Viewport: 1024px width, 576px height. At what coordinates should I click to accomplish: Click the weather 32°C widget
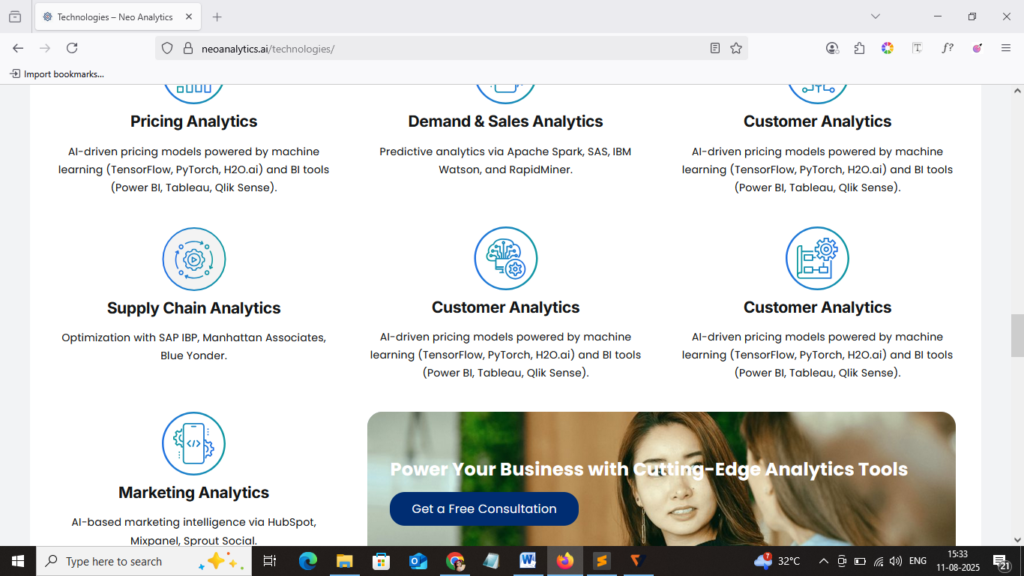coord(777,561)
